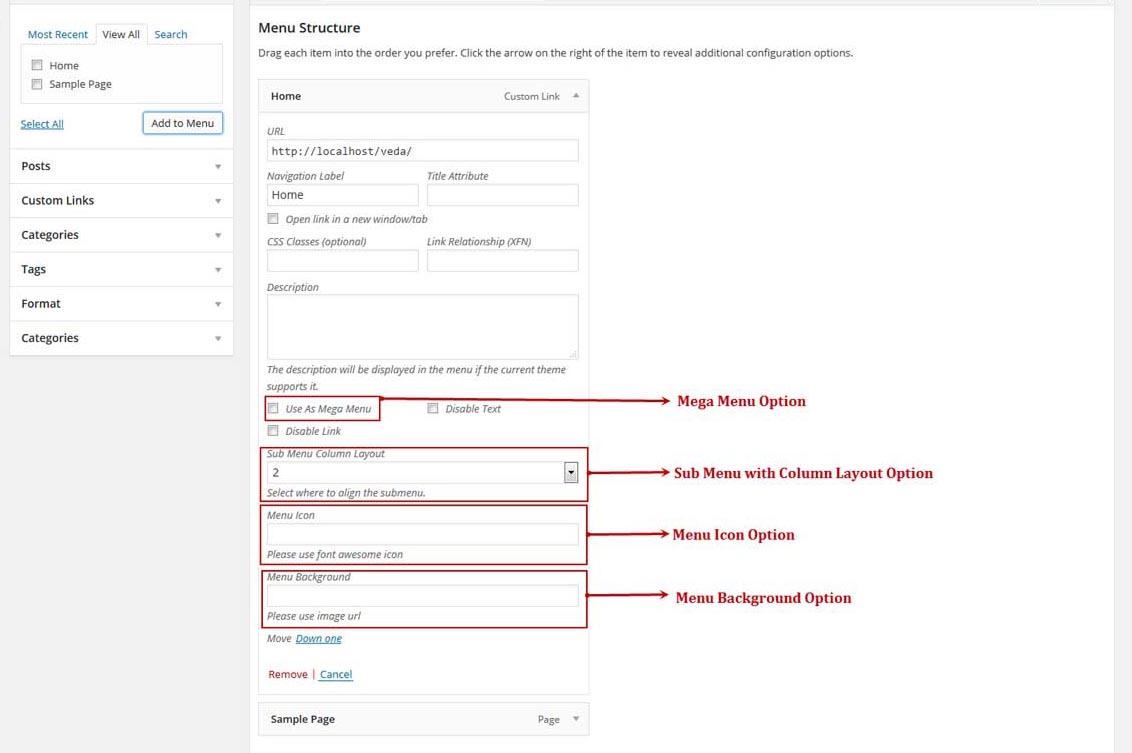Click the Remove link

click(x=288, y=675)
